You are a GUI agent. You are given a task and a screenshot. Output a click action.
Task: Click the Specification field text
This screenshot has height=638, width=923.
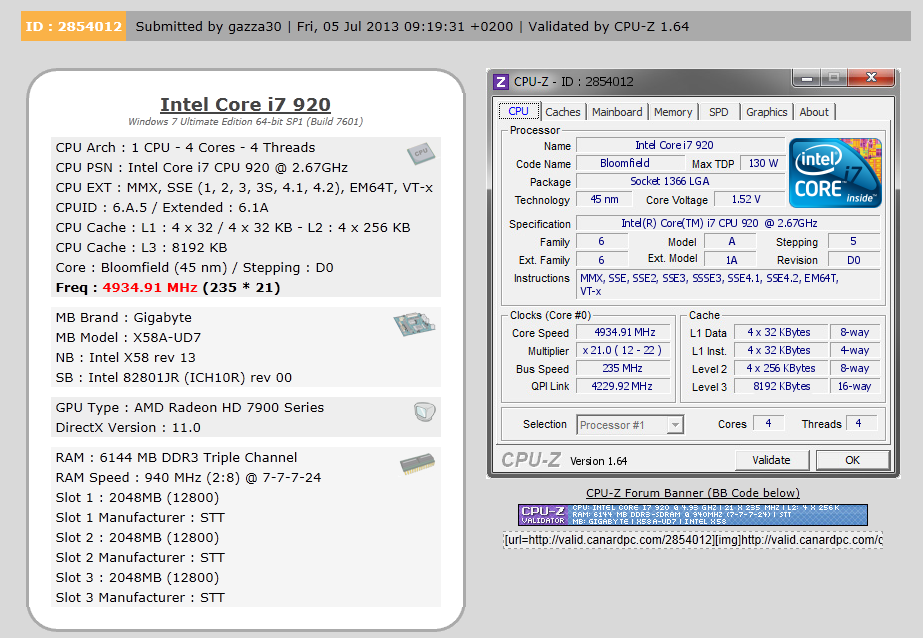coord(728,224)
